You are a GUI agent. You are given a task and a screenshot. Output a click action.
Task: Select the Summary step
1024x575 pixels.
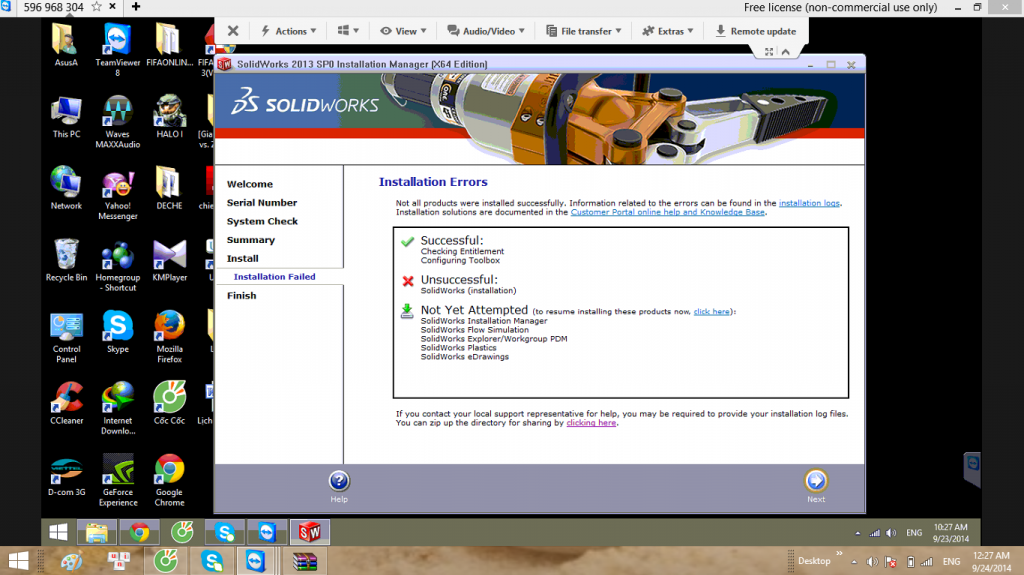pos(251,240)
